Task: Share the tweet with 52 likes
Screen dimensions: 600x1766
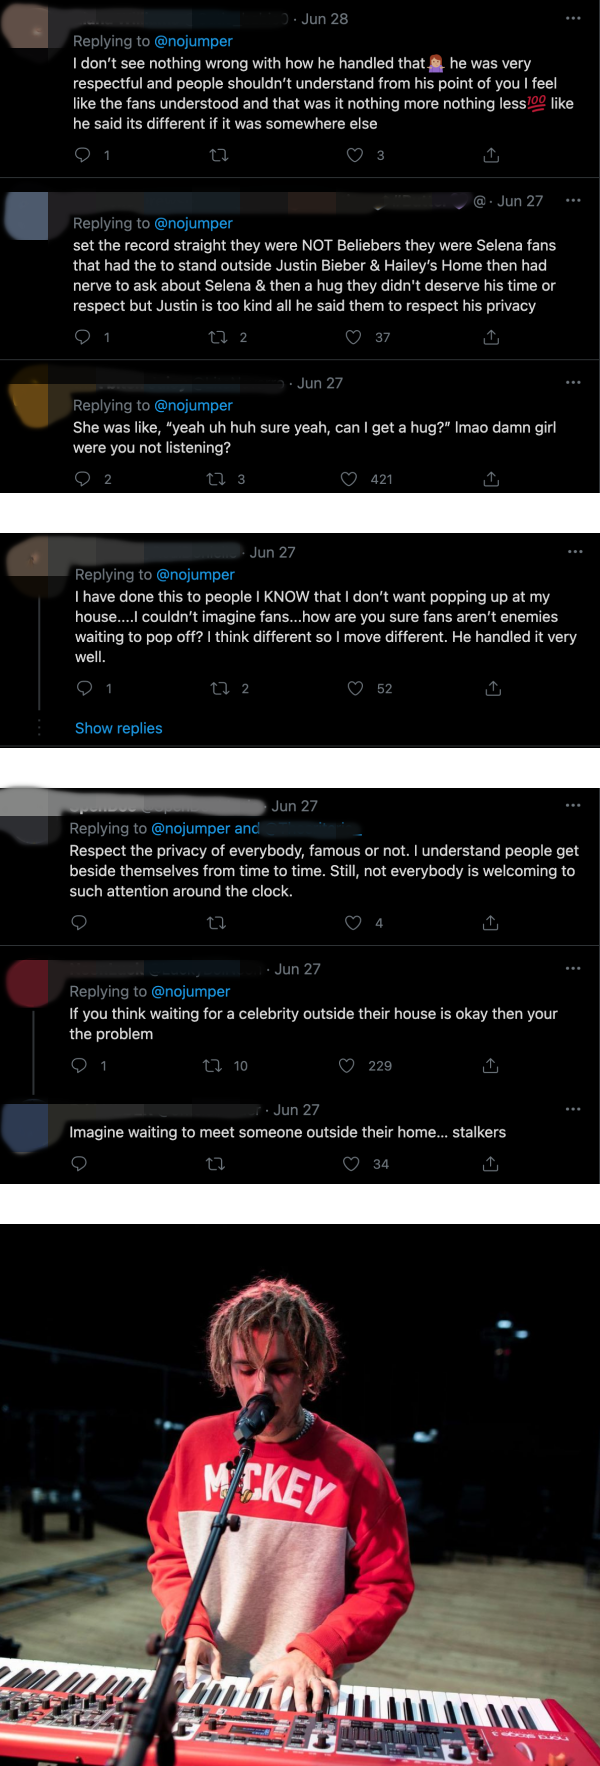Action: pyautogui.click(x=493, y=688)
